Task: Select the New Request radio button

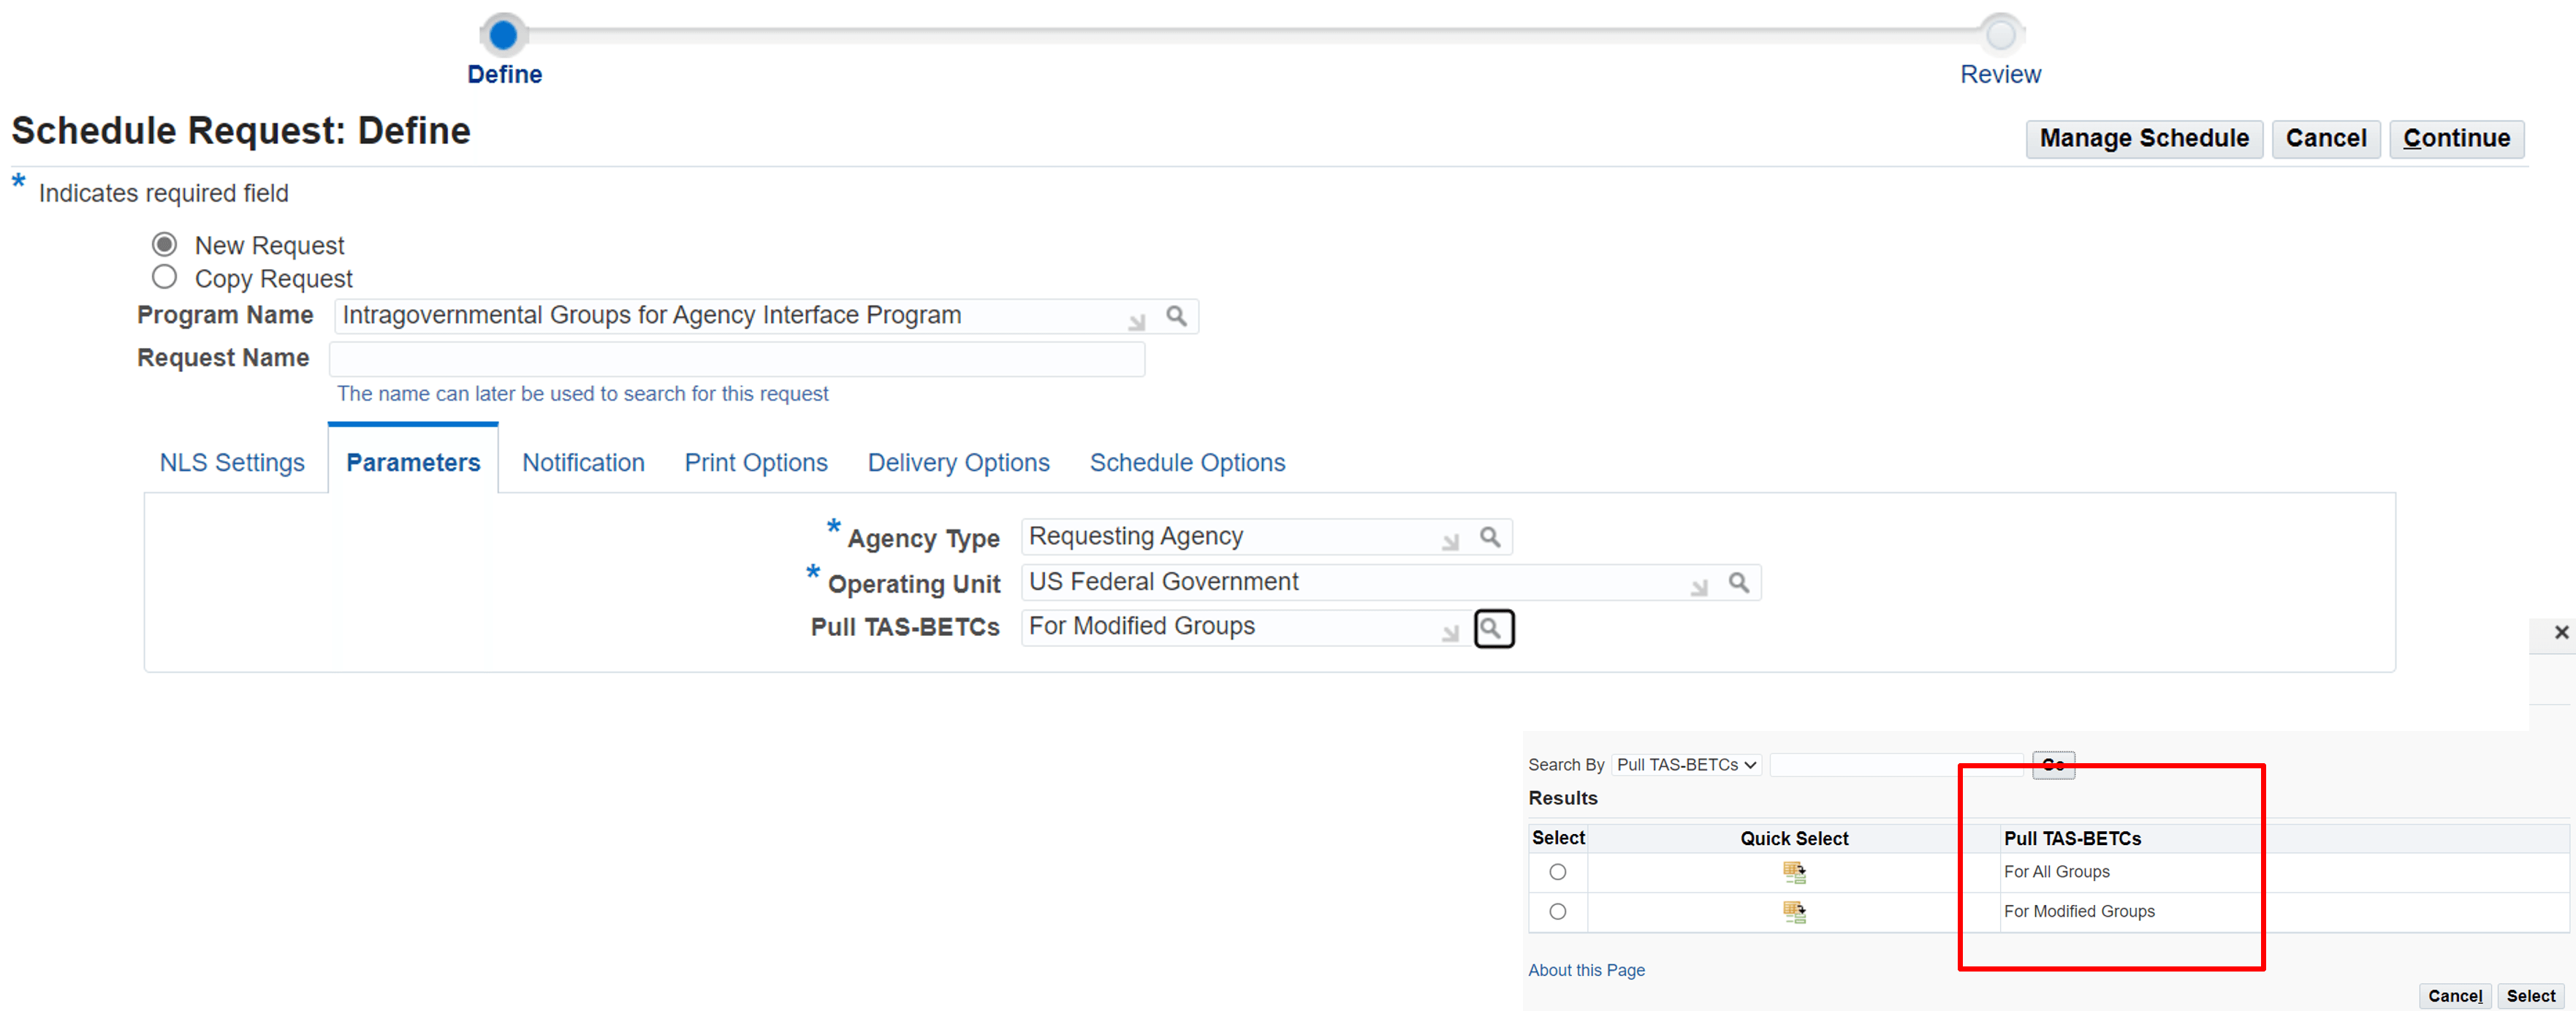Action: pos(165,245)
